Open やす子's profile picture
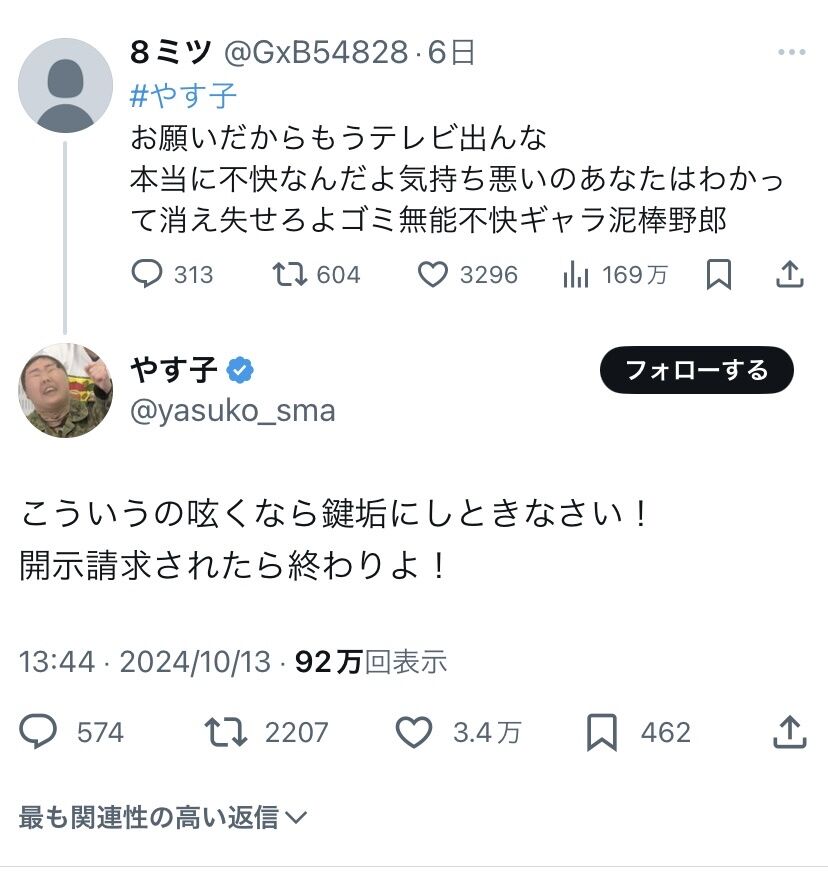The image size is (828, 877). [x=65, y=390]
